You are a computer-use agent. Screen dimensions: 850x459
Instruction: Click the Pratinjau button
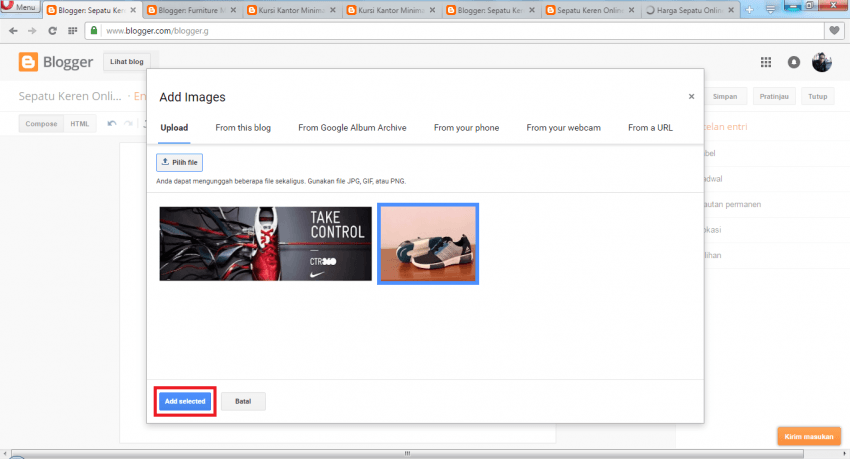[774, 96]
